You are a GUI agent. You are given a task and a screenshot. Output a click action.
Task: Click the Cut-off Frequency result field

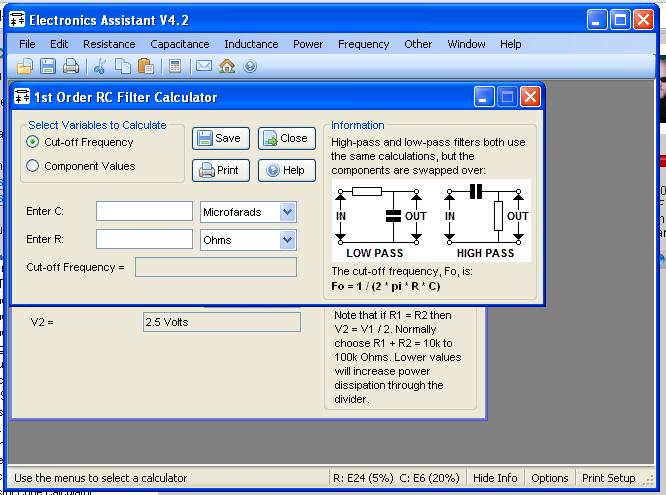pos(216,267)
